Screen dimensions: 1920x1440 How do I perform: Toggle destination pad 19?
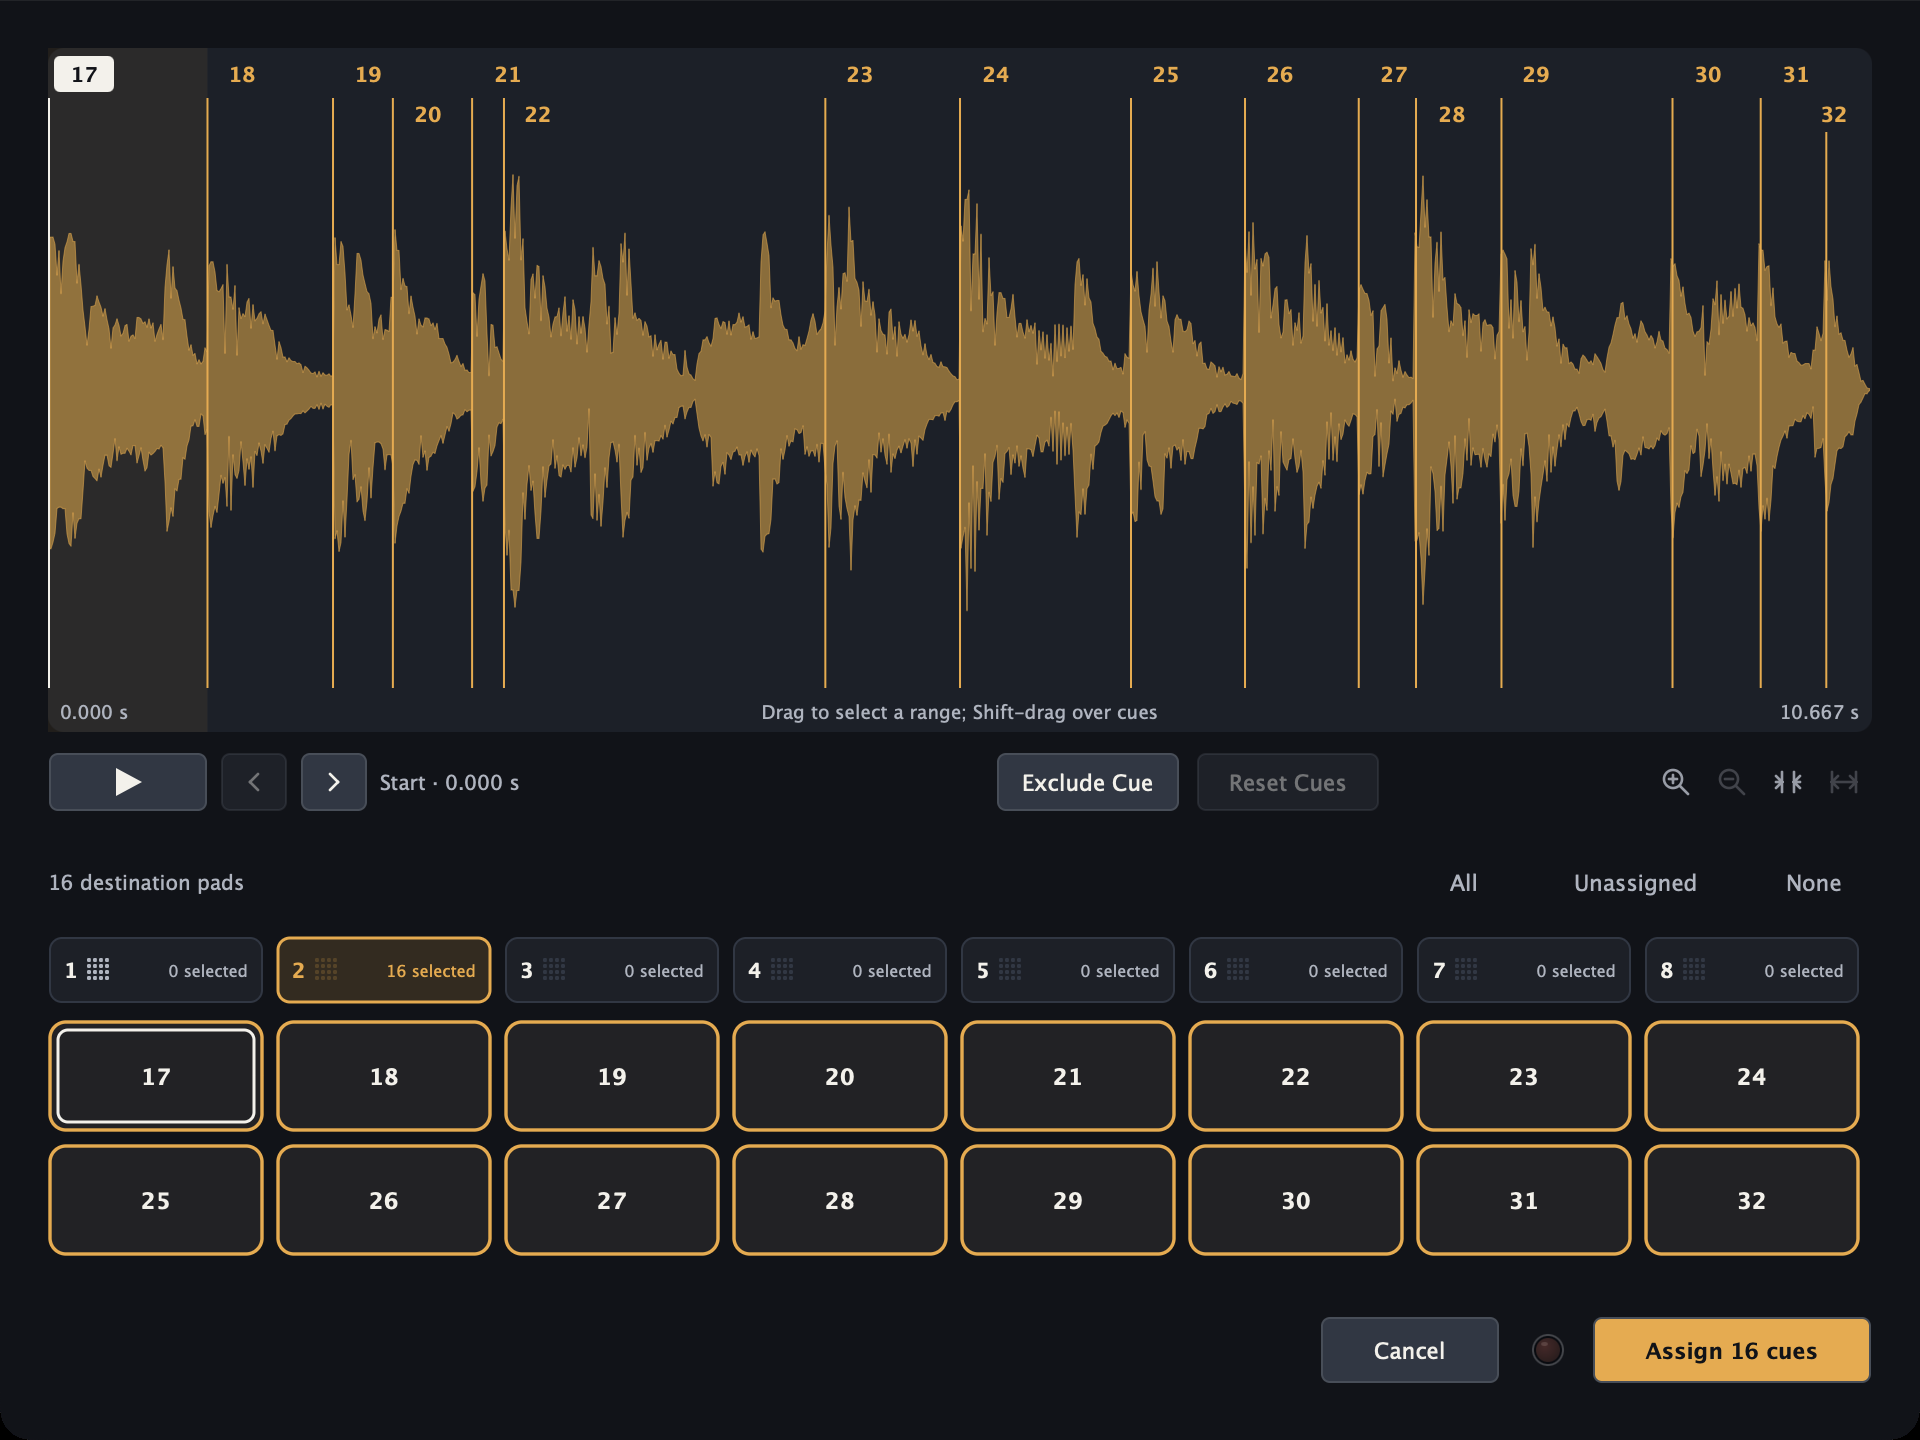pyautogui.click(x=612, y=1076)
